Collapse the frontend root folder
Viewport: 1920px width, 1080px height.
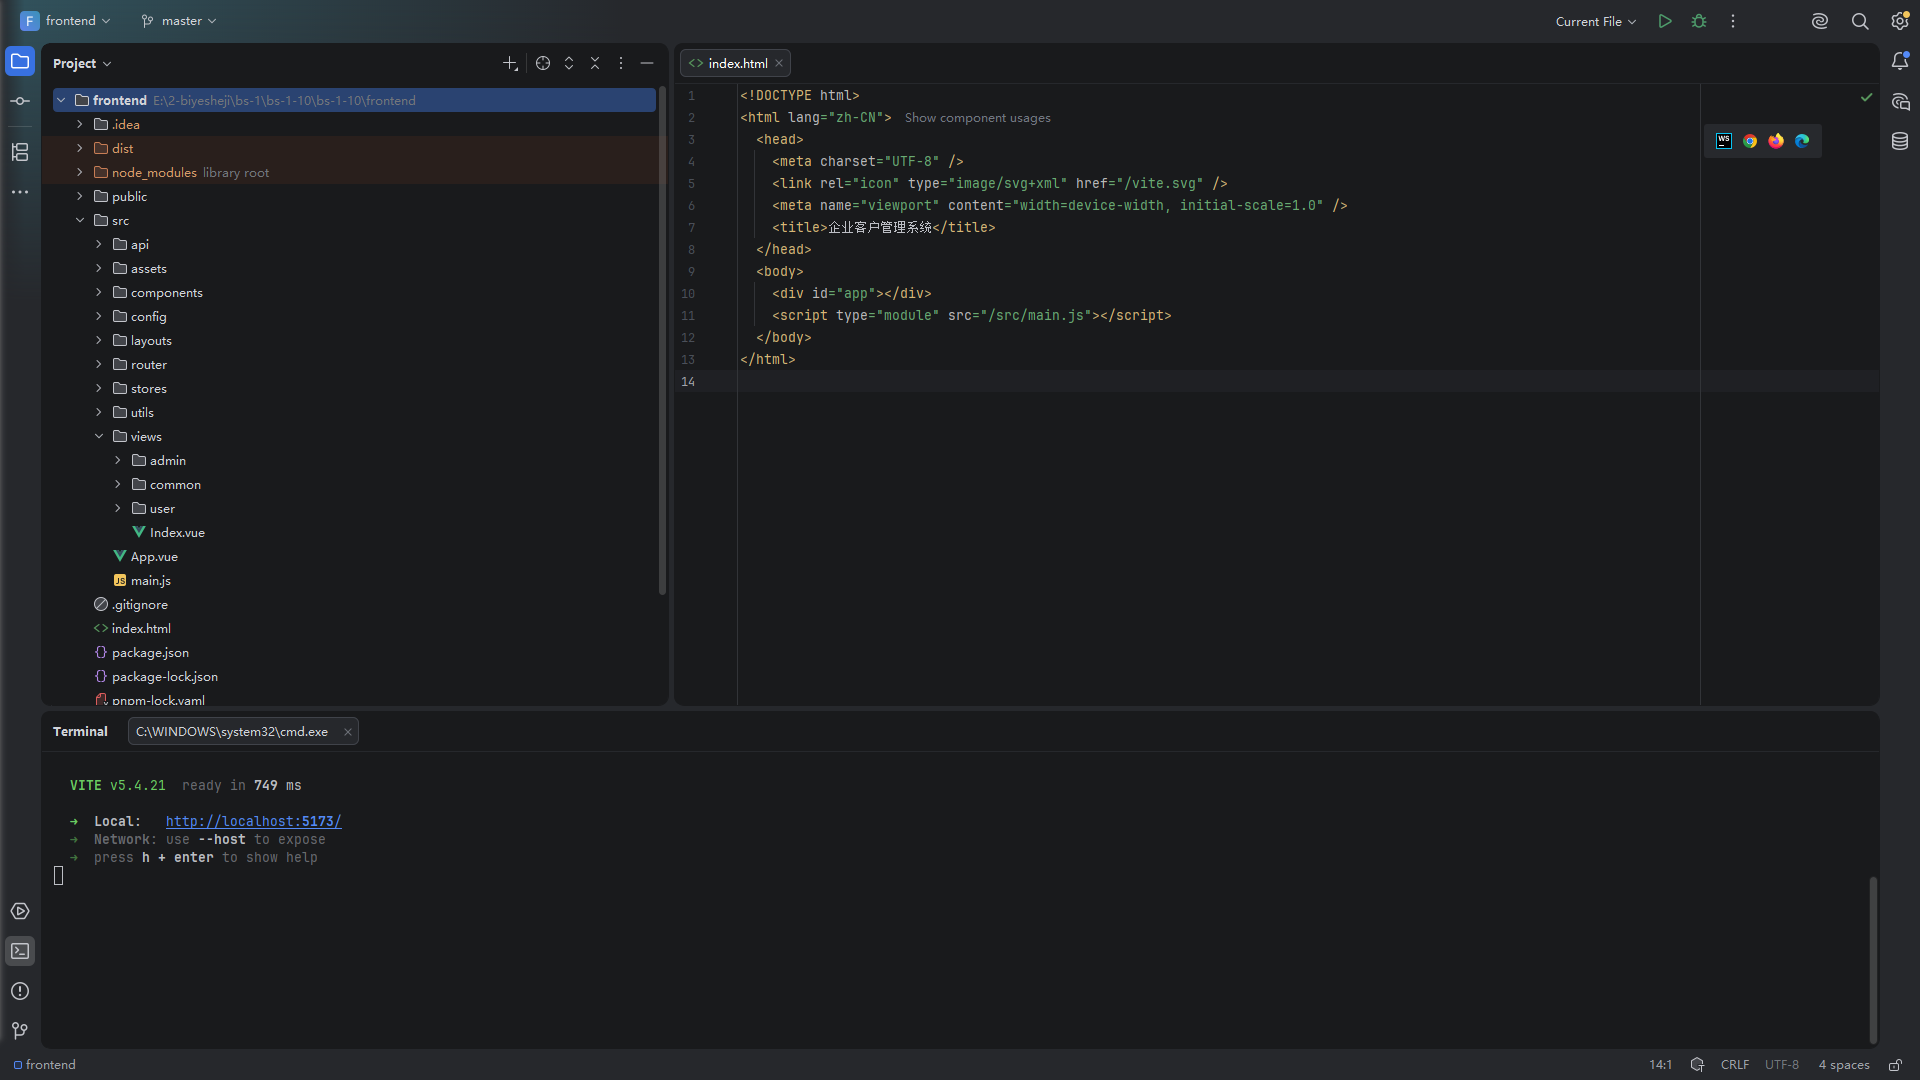pos(61,100)
